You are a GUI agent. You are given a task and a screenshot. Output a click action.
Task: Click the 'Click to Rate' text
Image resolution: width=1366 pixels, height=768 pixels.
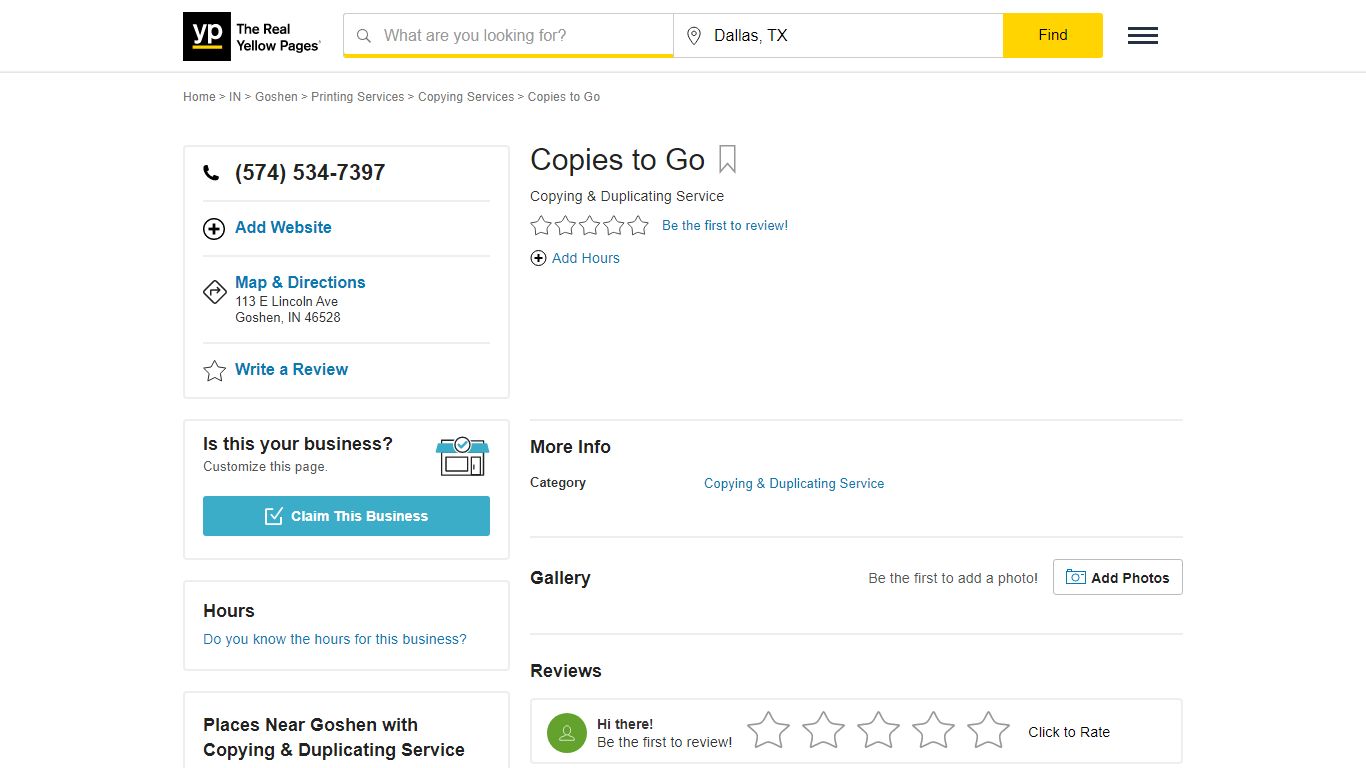(x=1069, y=732)
